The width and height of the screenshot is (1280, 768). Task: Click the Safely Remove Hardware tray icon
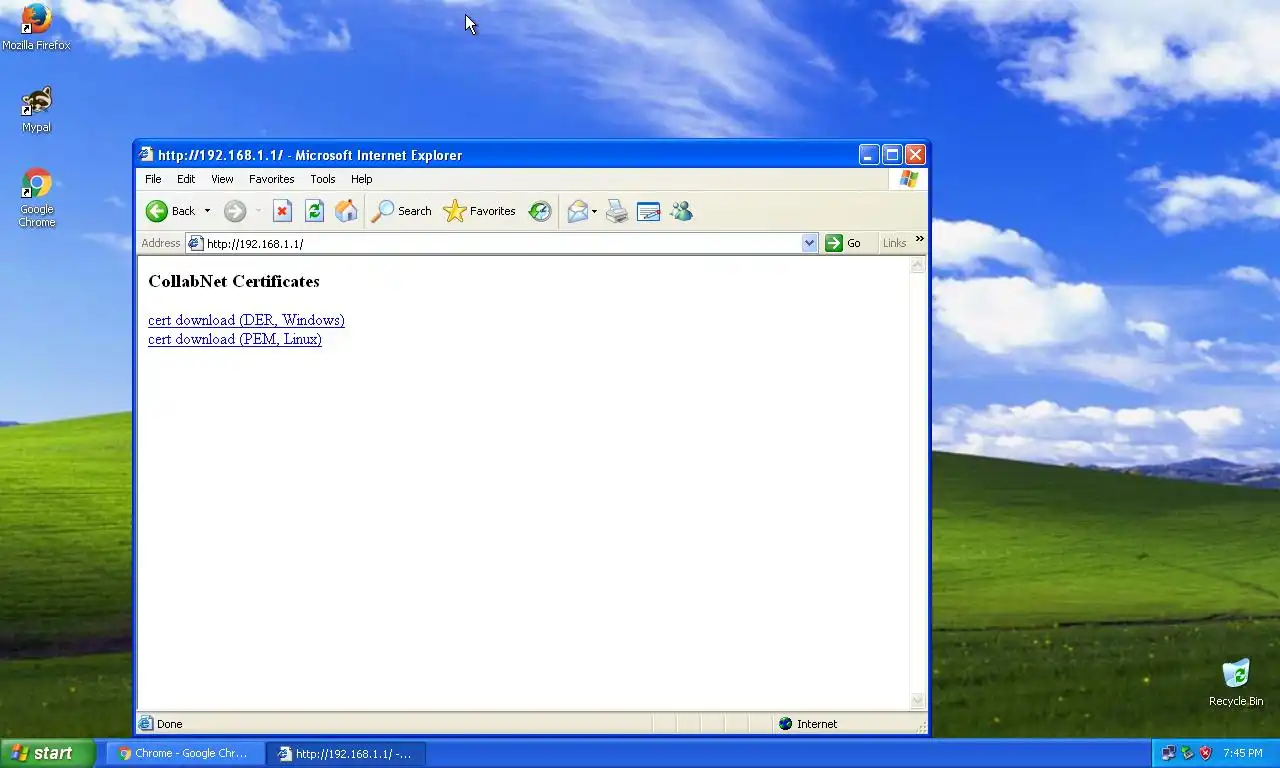click(x=1187, y=753)
